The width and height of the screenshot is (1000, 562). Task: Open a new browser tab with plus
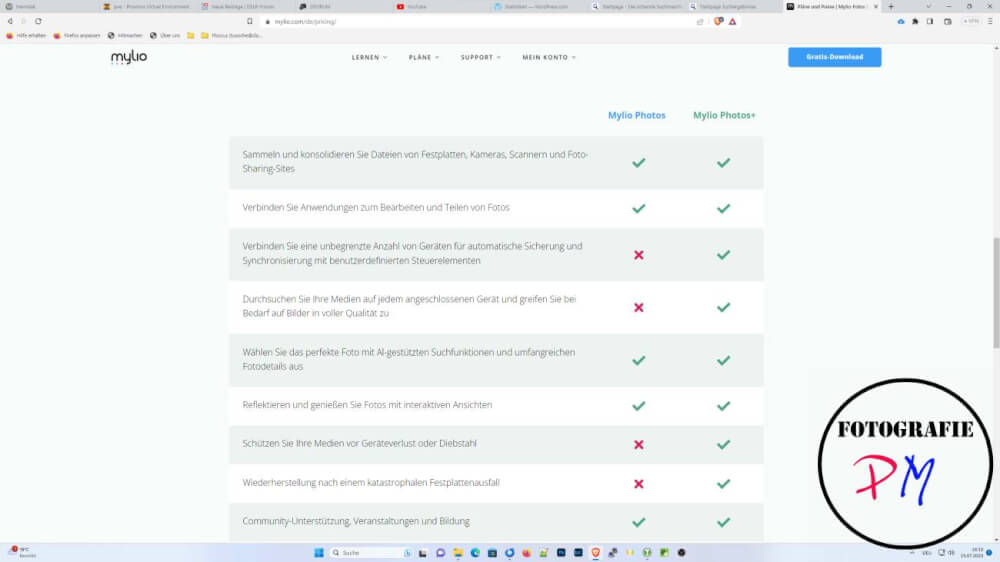coord(891,6)
